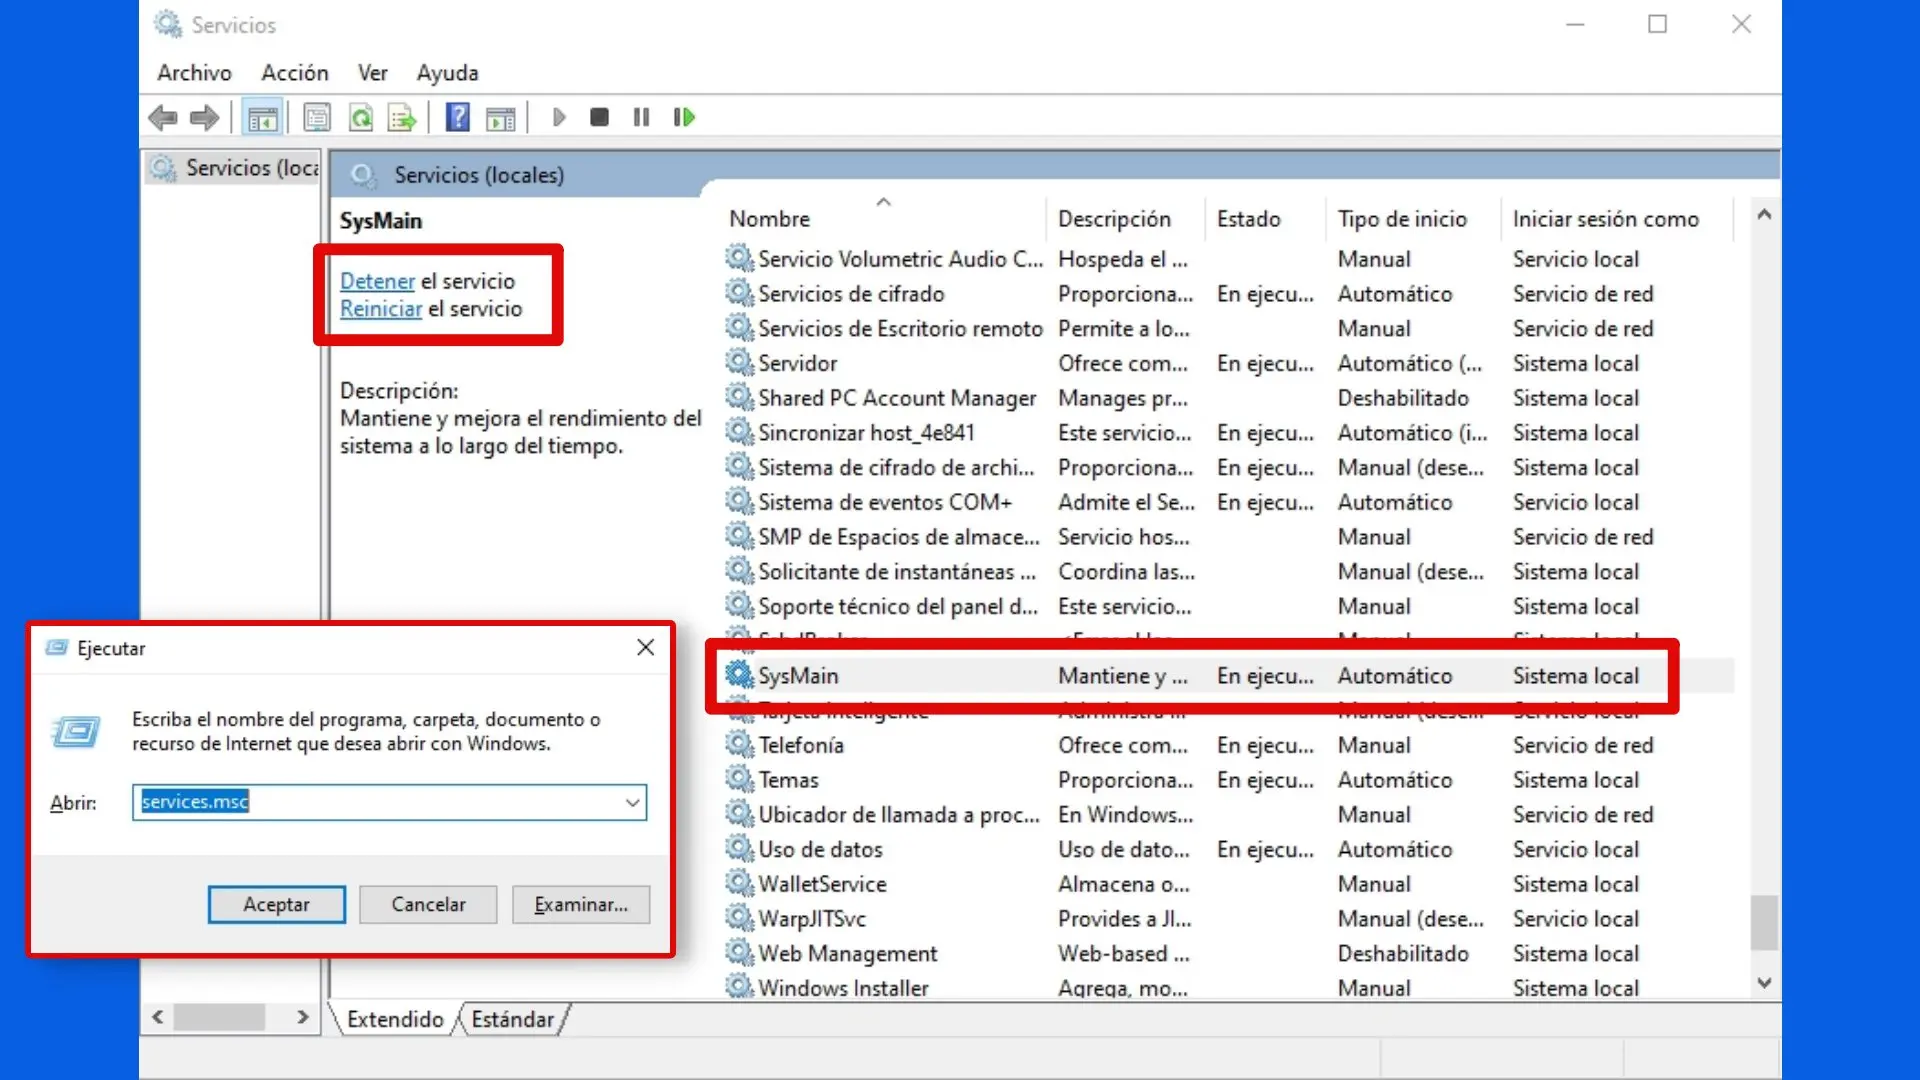Click the Detener el servicio link
Screen dimensions: 1920x1080
click(x=377, y=282)
